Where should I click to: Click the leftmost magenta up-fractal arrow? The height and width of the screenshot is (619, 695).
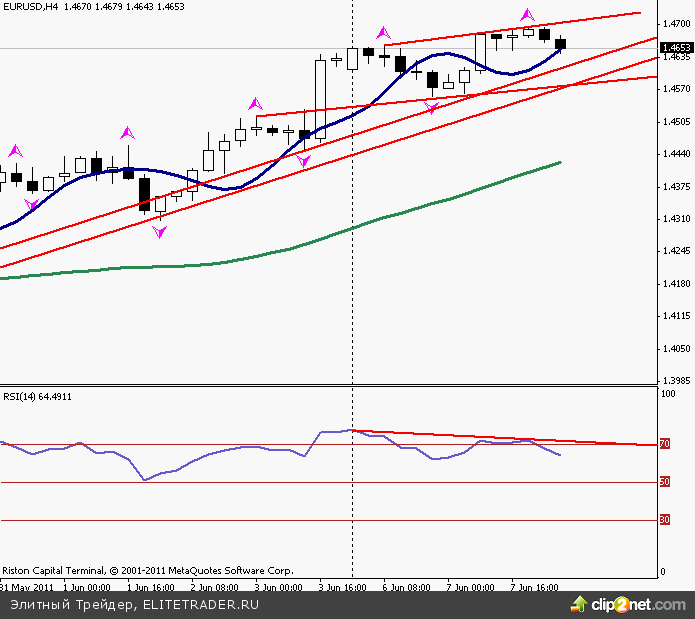[x=15, y=151]
